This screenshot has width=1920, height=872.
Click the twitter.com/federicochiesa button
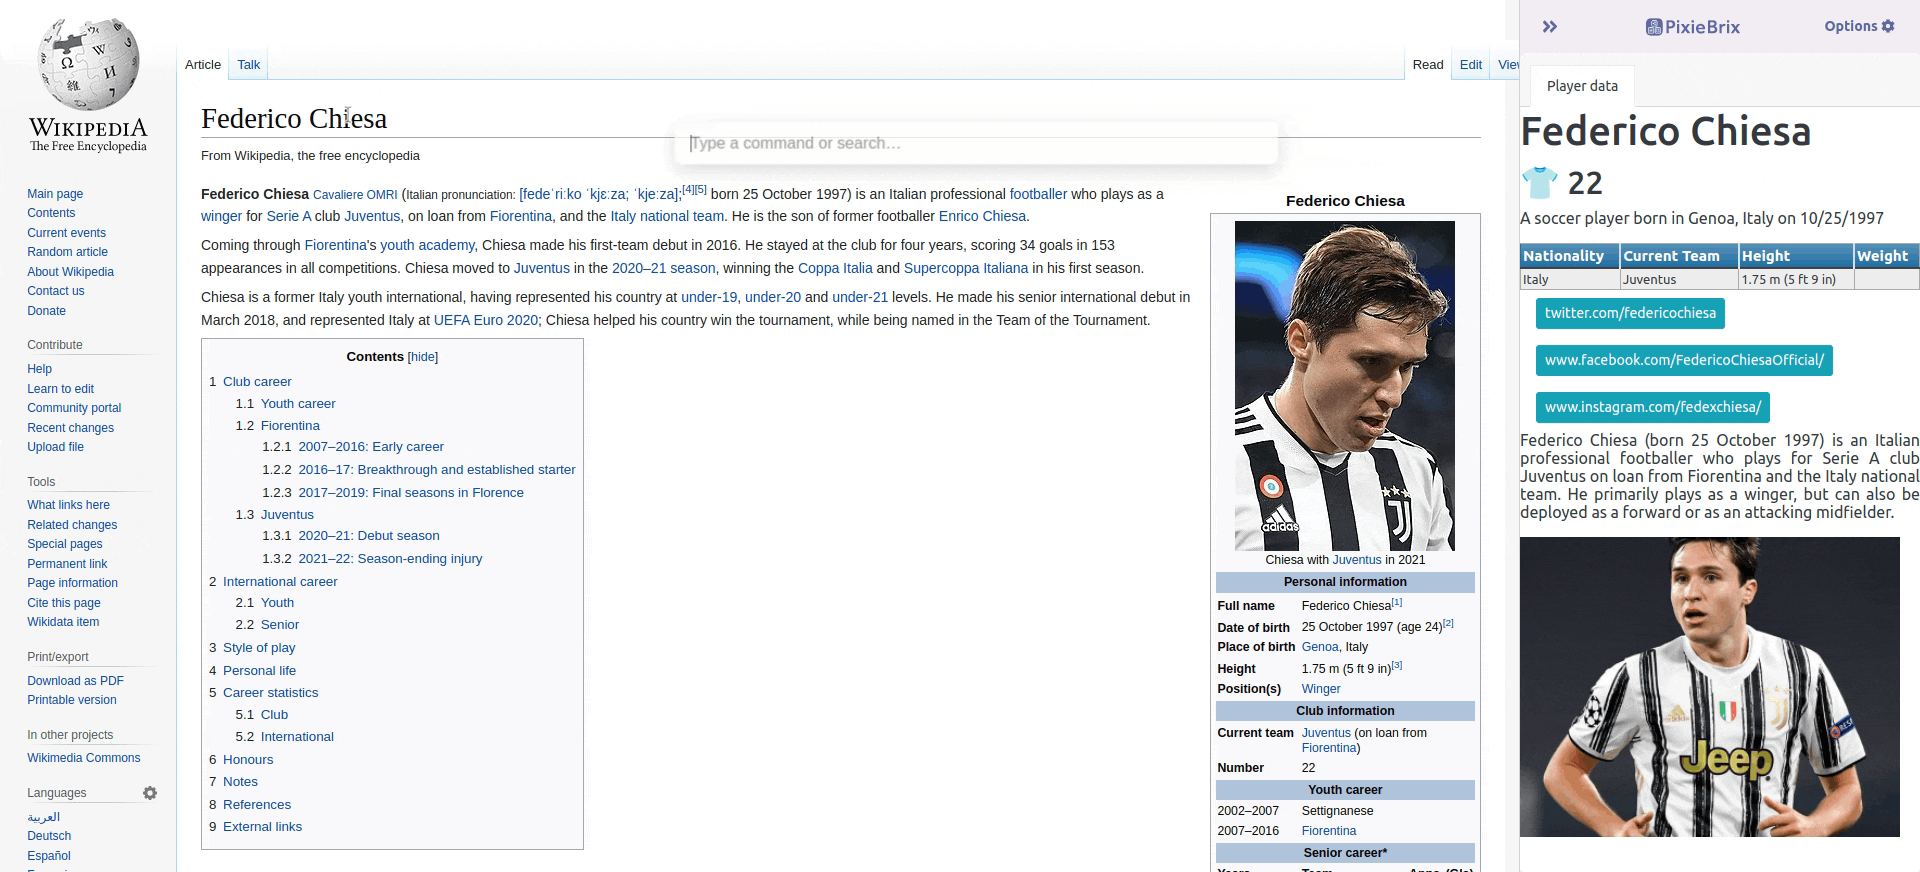[x=1629, y=313]
